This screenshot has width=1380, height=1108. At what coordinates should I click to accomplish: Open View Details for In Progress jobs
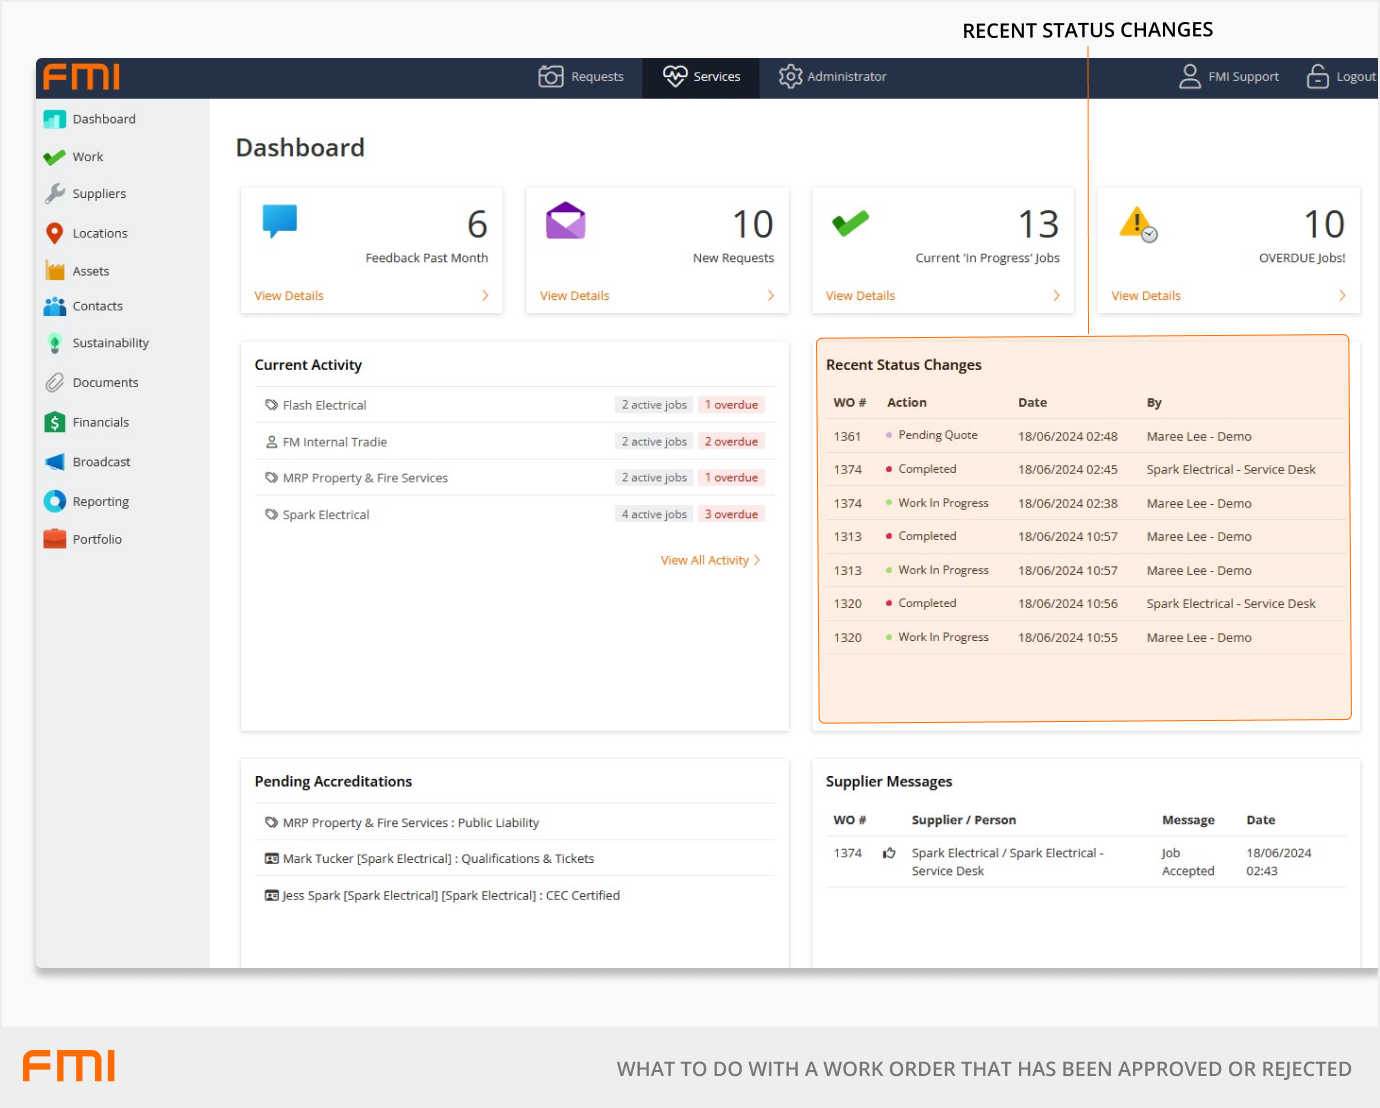[860, 296]
